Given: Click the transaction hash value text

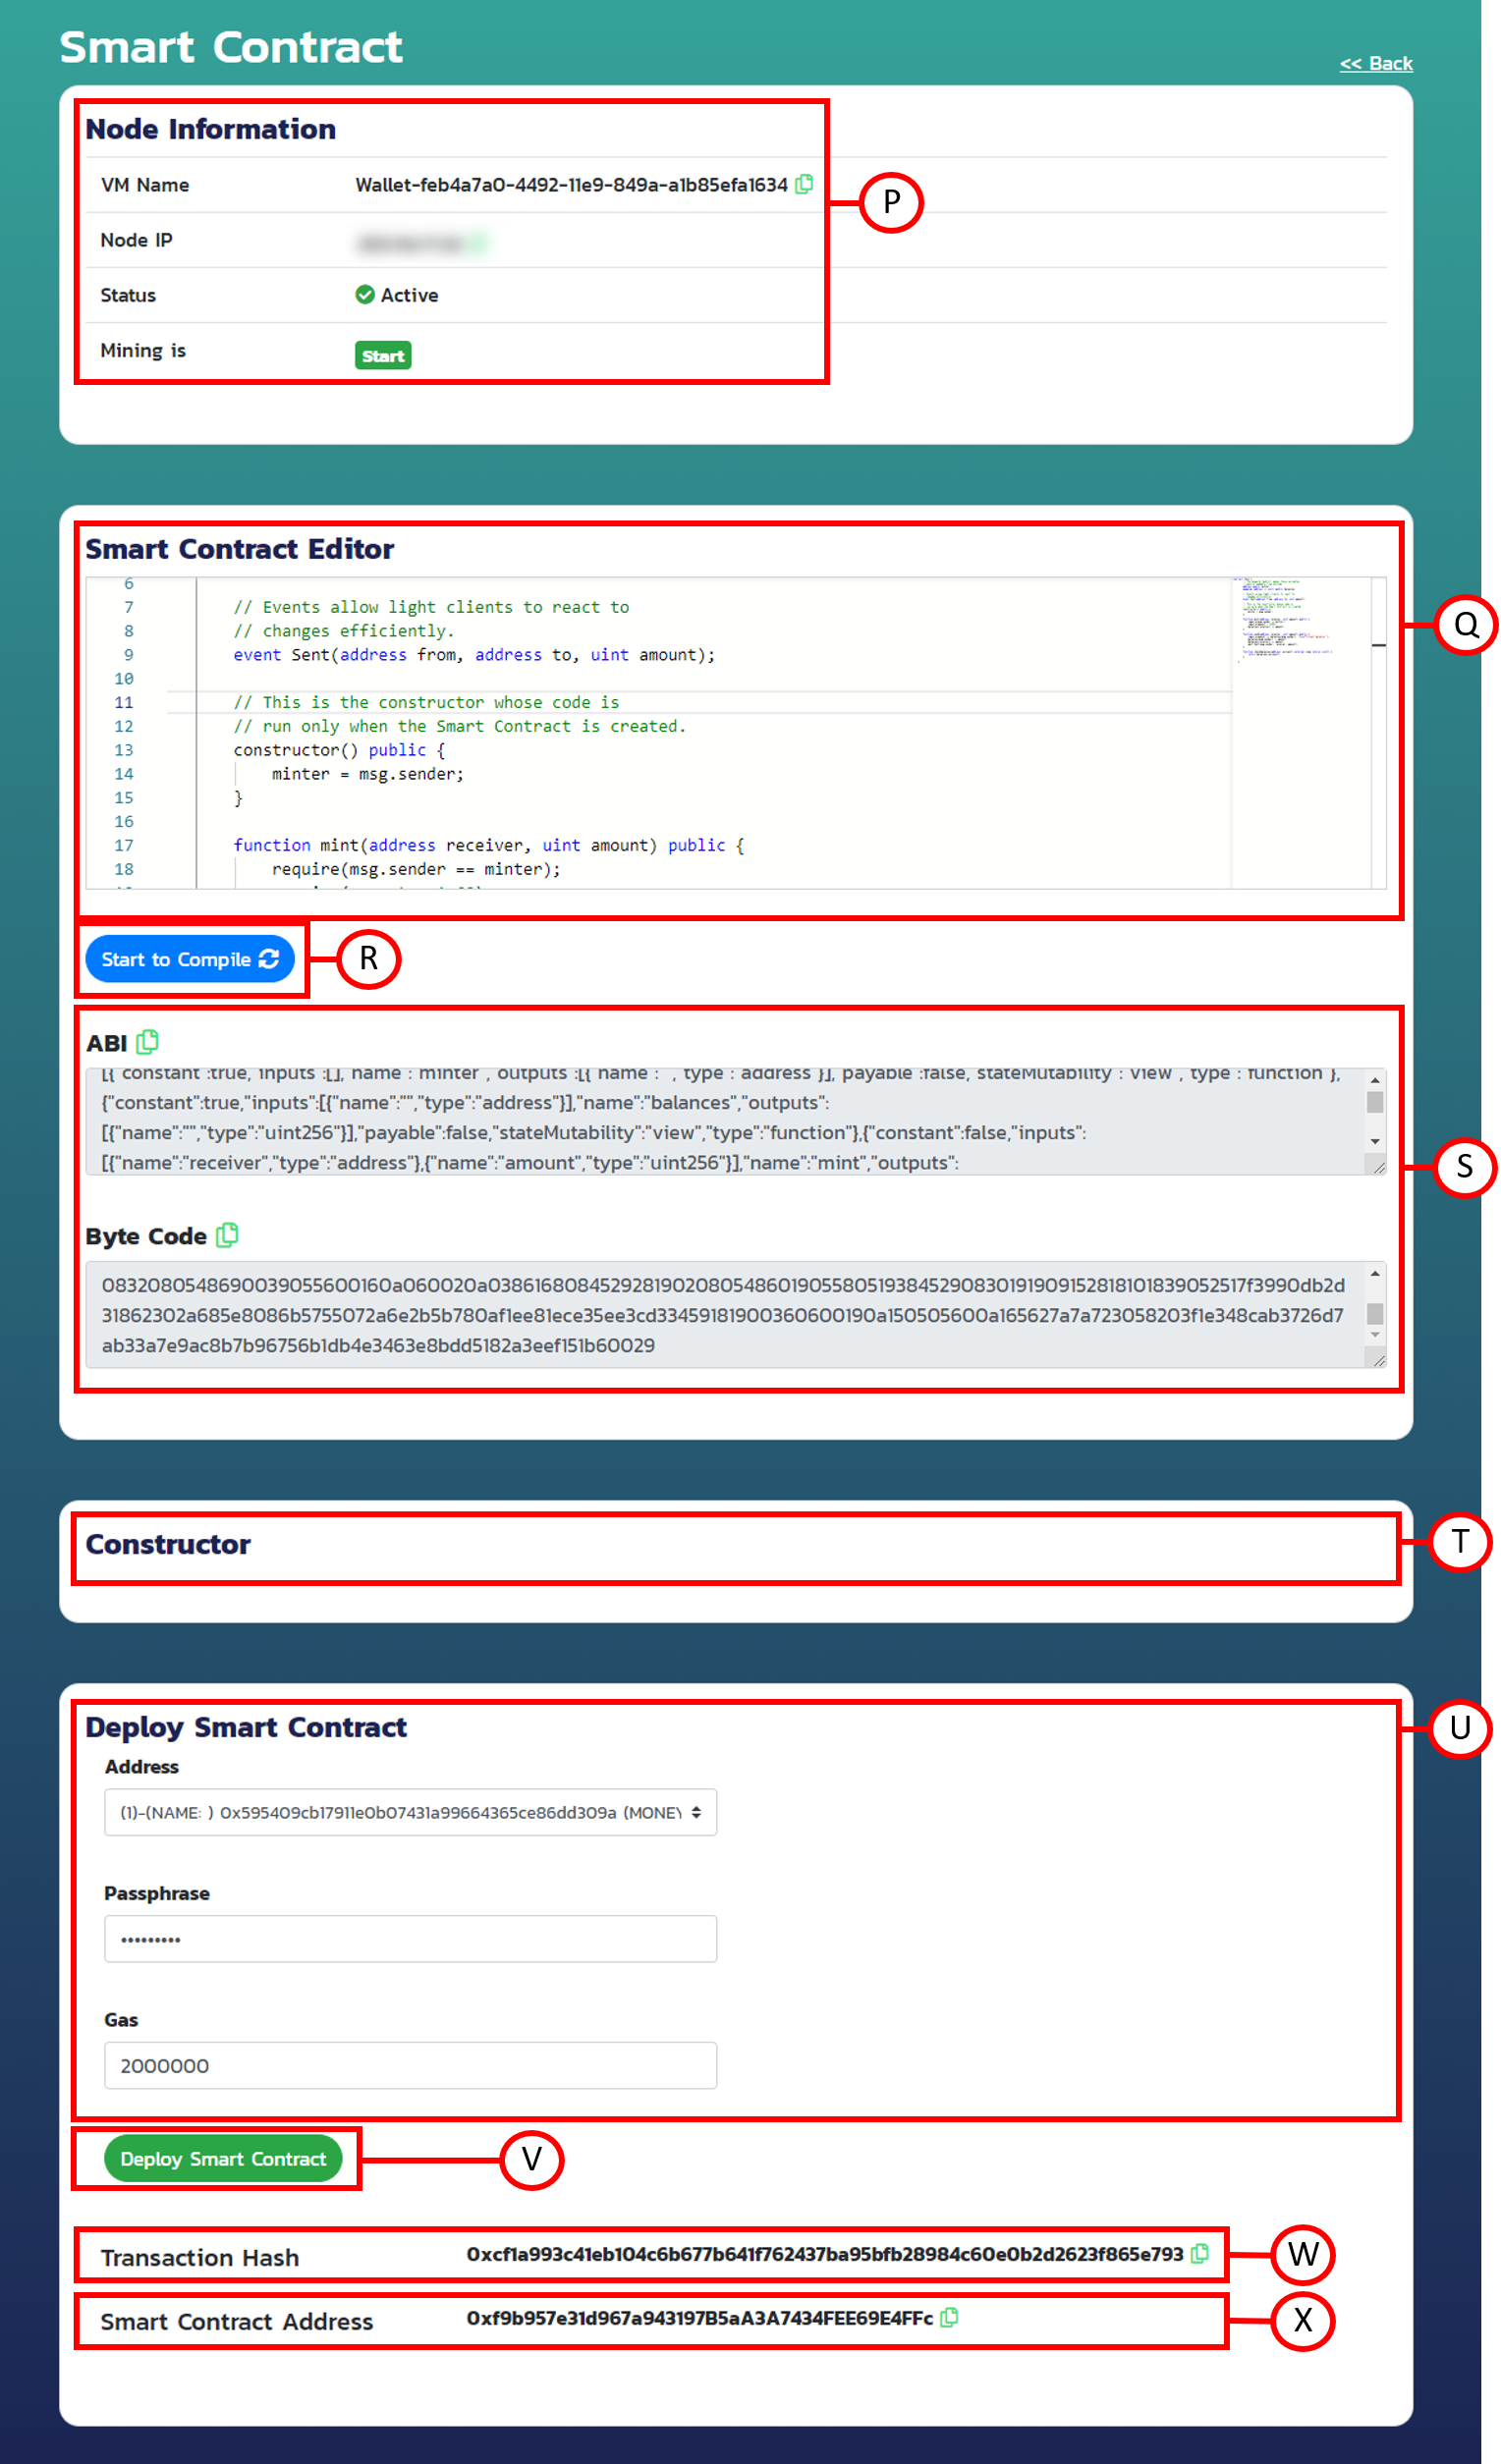Looking at the screenshot, I should 824,2253.
